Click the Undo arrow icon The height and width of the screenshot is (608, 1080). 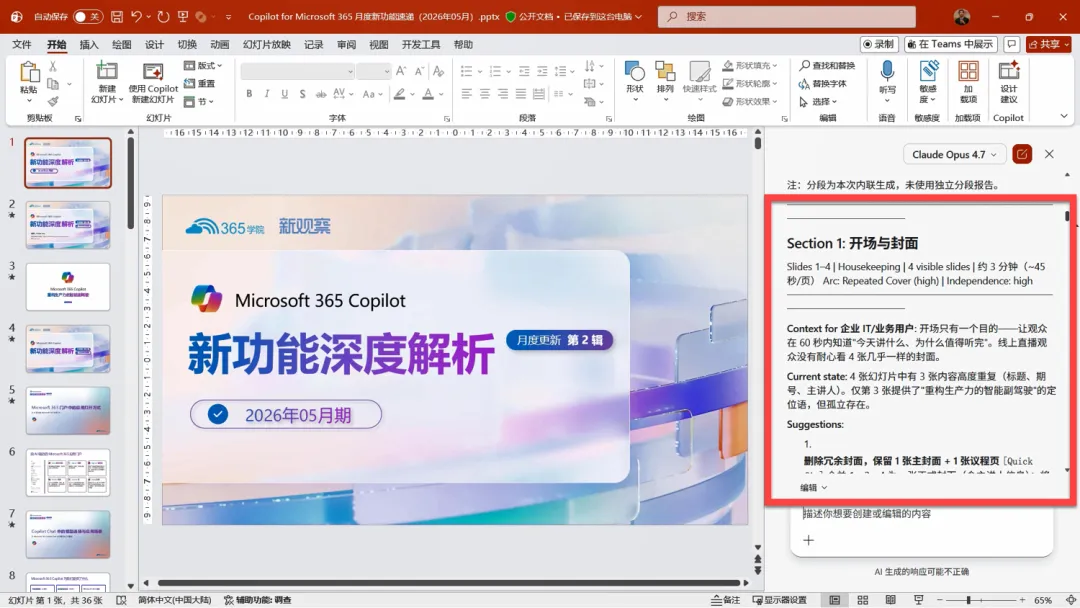(136, 17)
